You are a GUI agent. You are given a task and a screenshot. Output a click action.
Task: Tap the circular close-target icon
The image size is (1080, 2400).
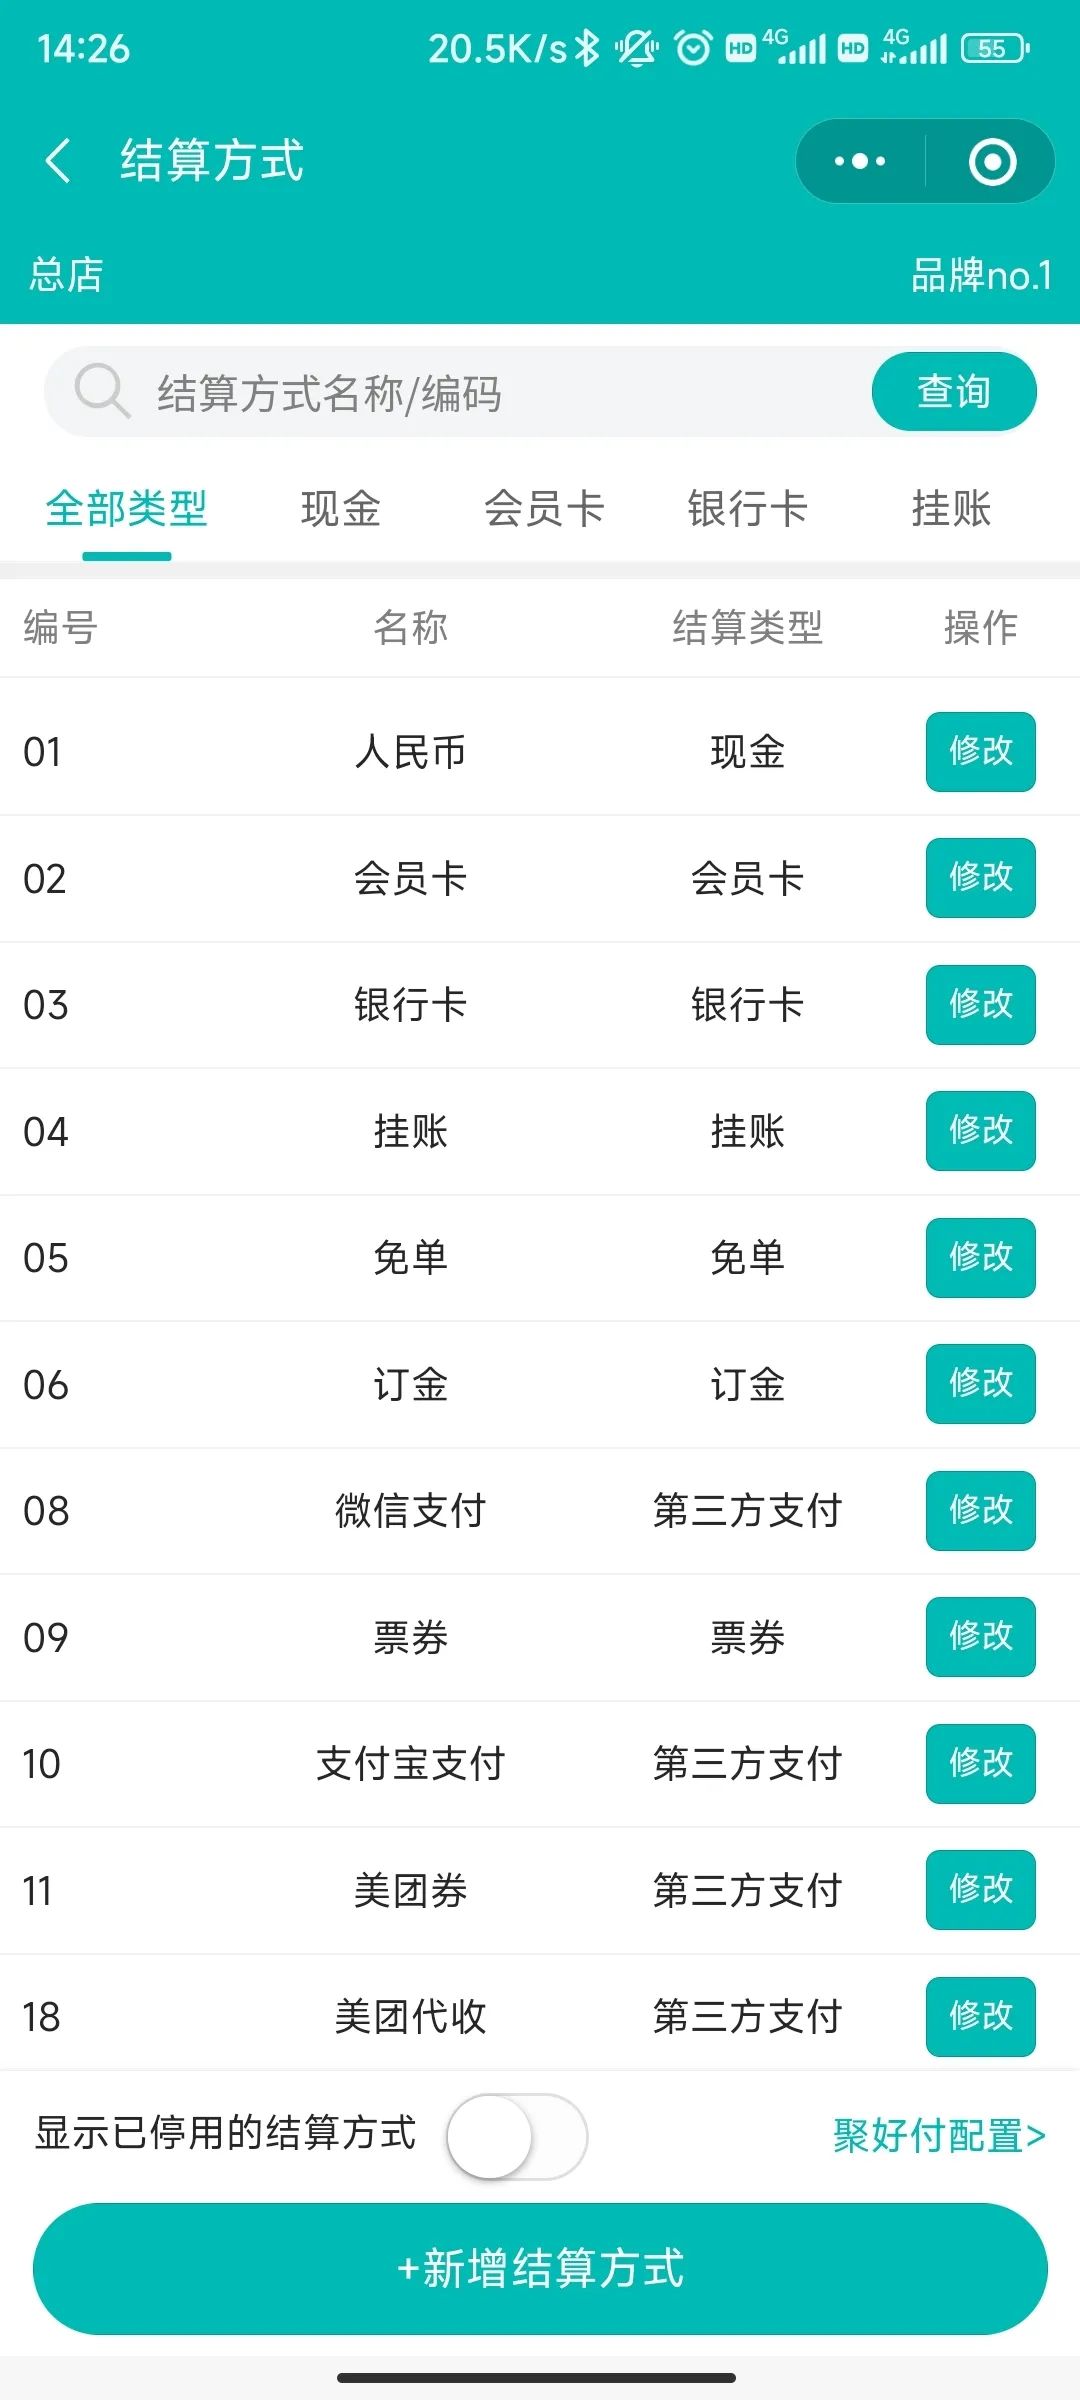coord(992,162)
